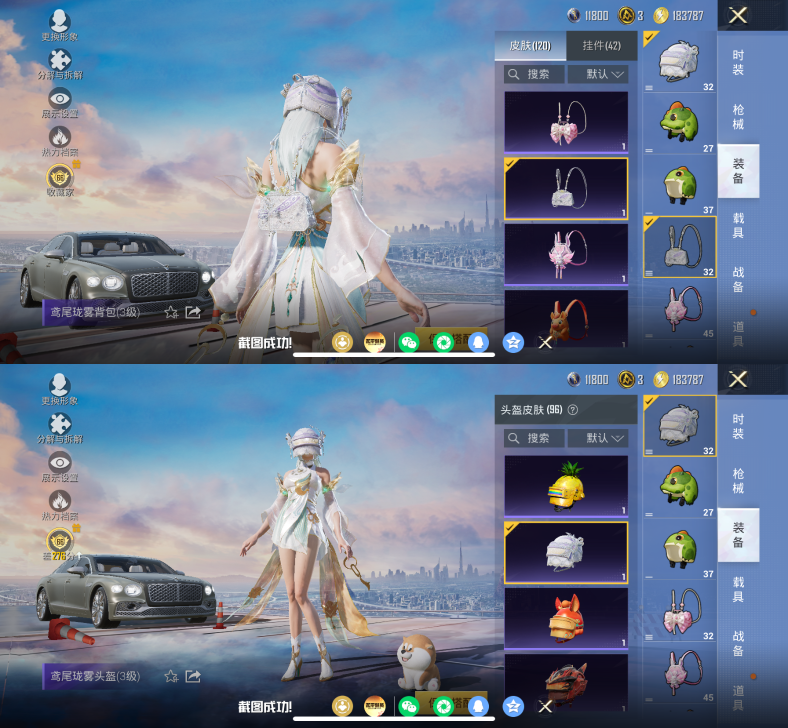Share to WeChat in lower share bar
Screen dimensions: 788x728
click(409, 707)
